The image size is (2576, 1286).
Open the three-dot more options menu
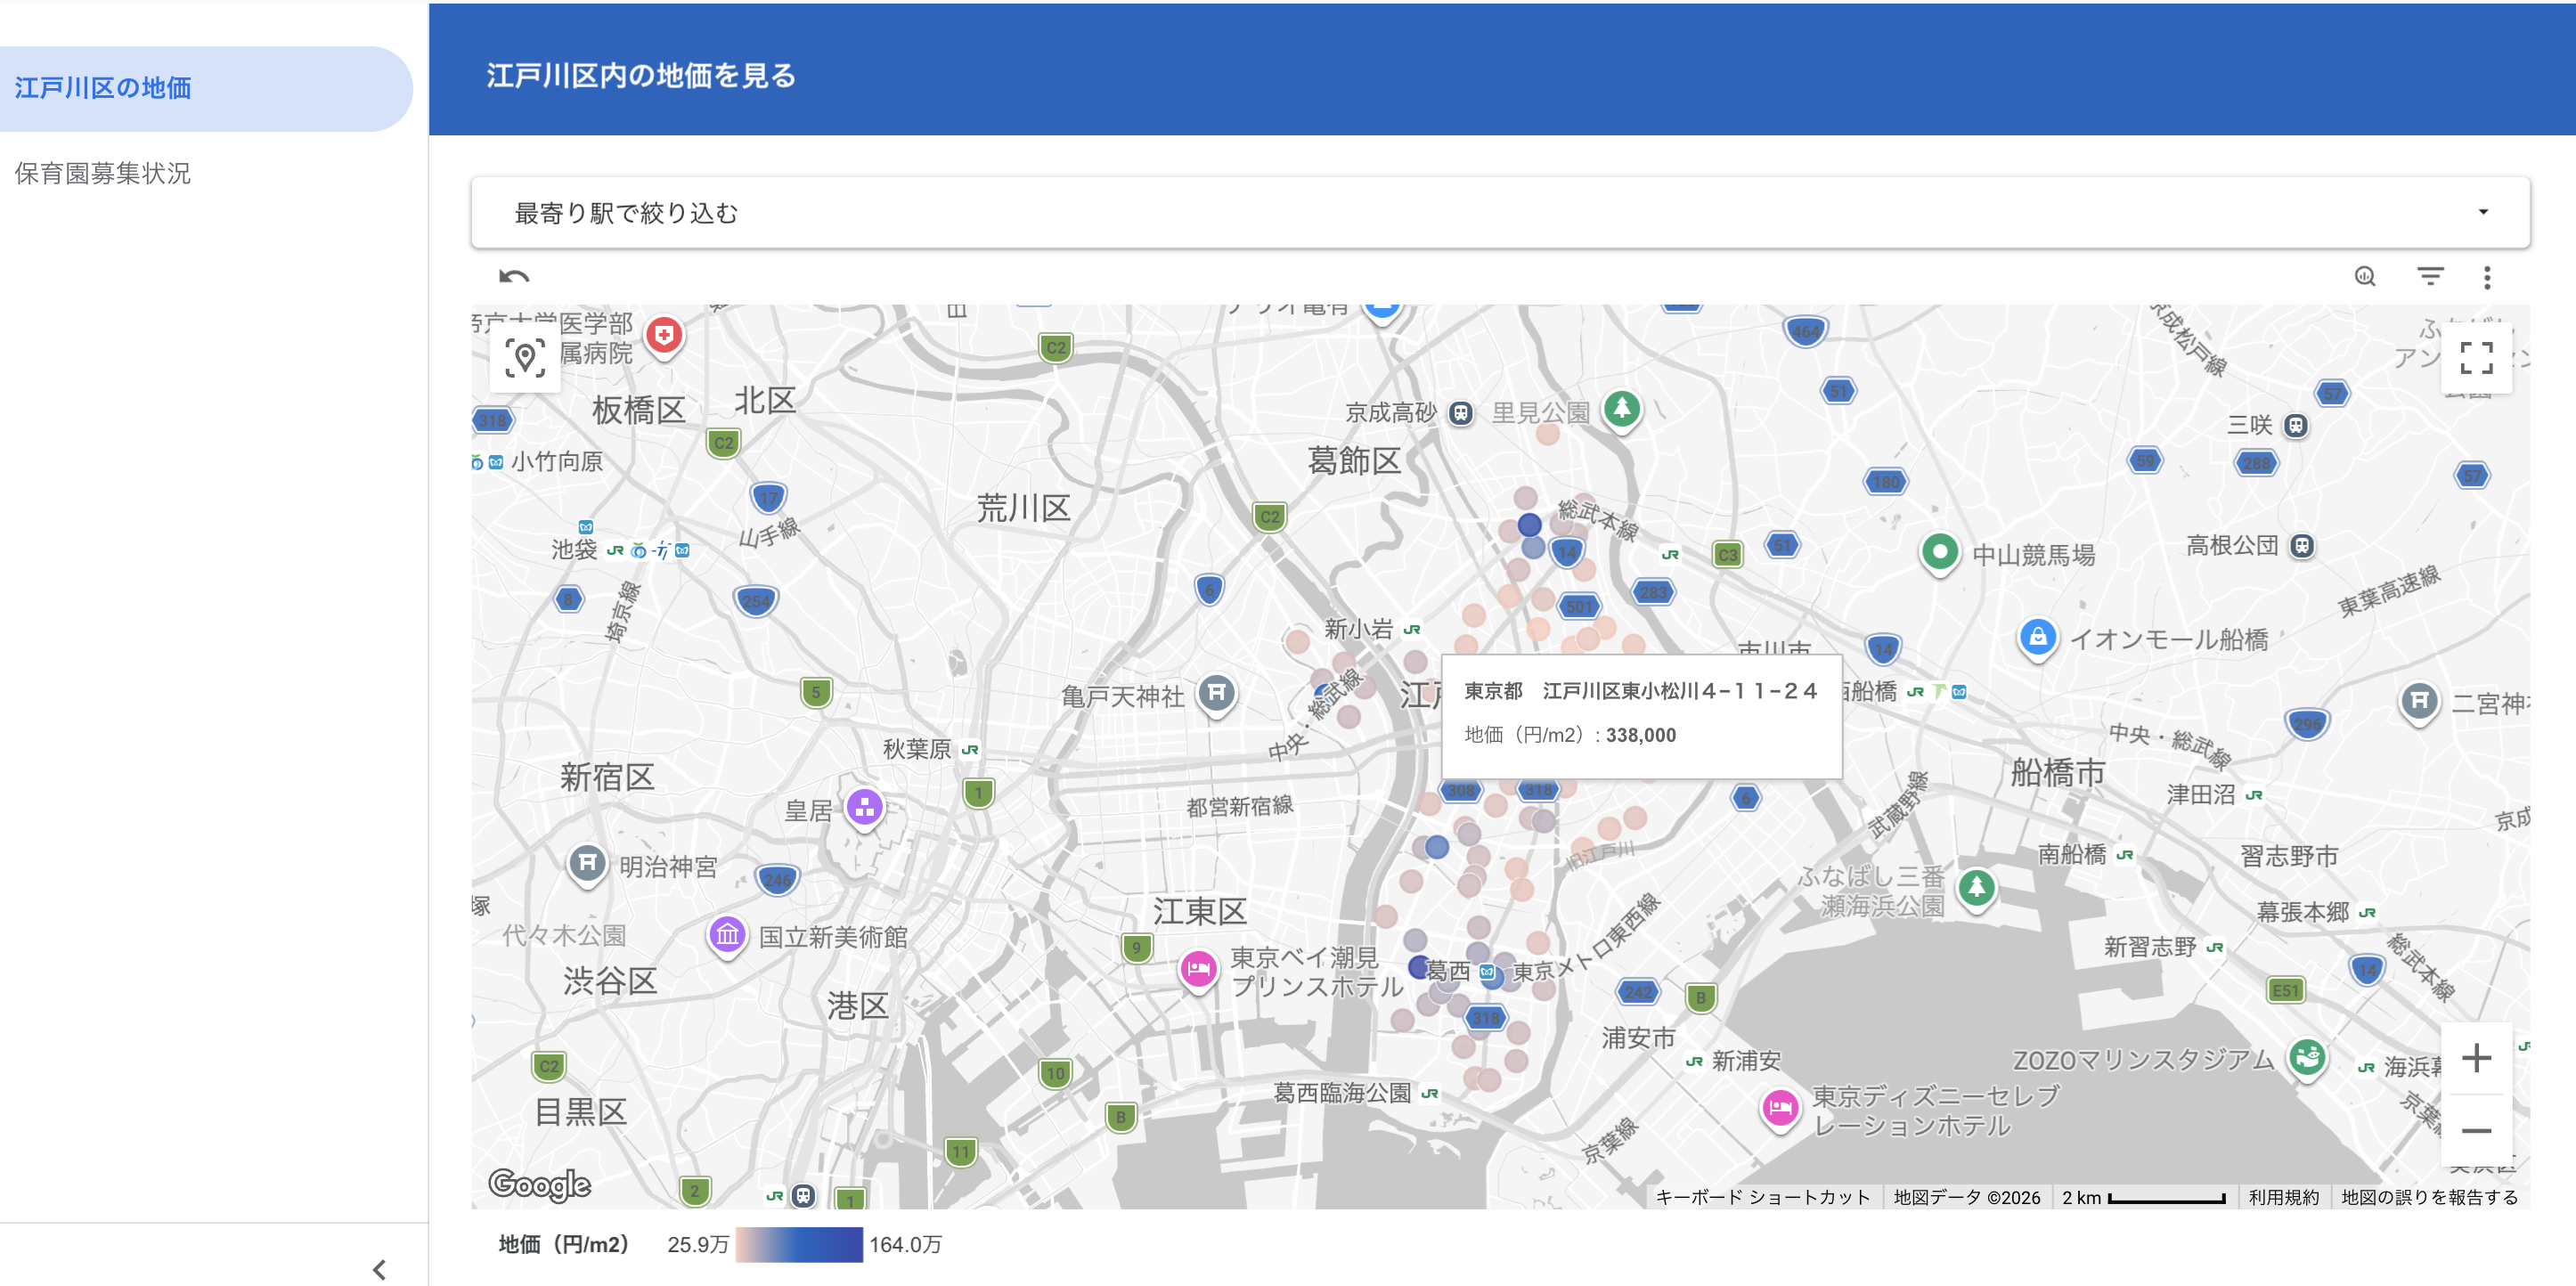[2487, 277]
